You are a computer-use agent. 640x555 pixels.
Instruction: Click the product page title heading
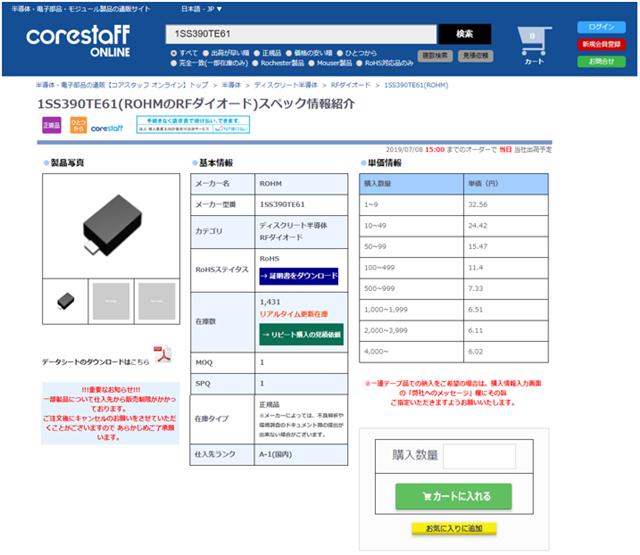coord(196,104)
